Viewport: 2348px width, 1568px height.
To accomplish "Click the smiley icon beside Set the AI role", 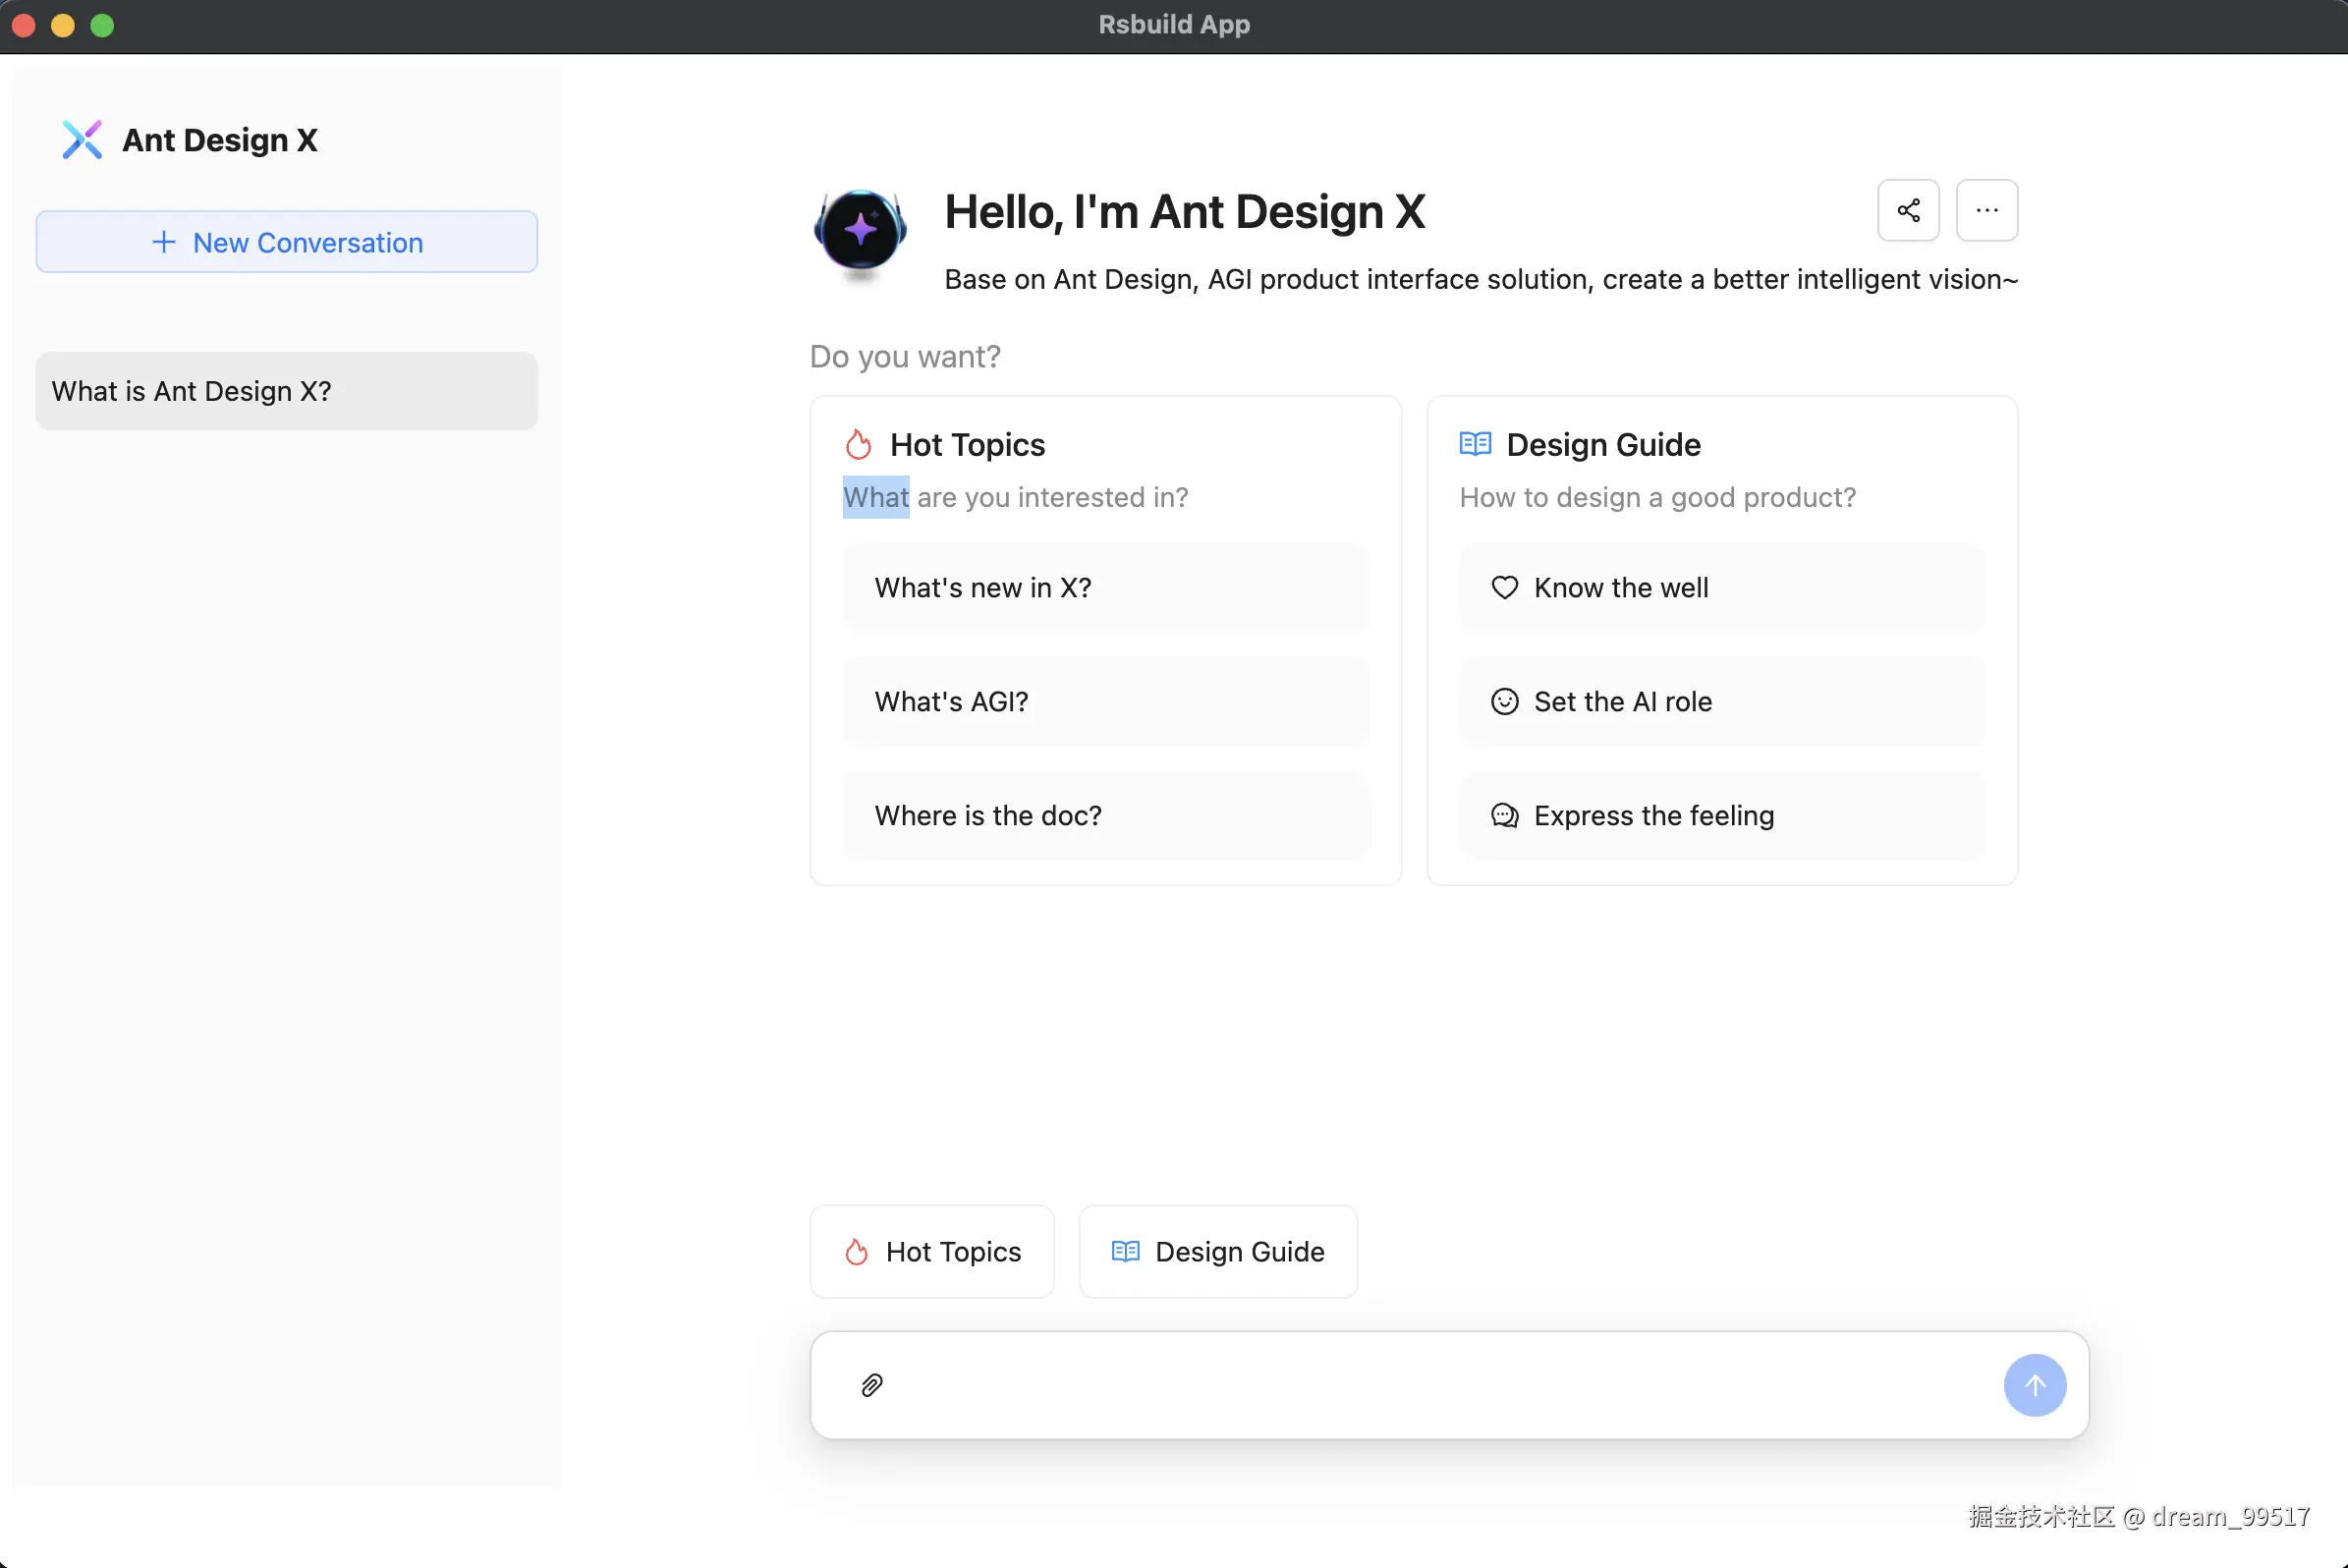I will tap(1504, 702).
